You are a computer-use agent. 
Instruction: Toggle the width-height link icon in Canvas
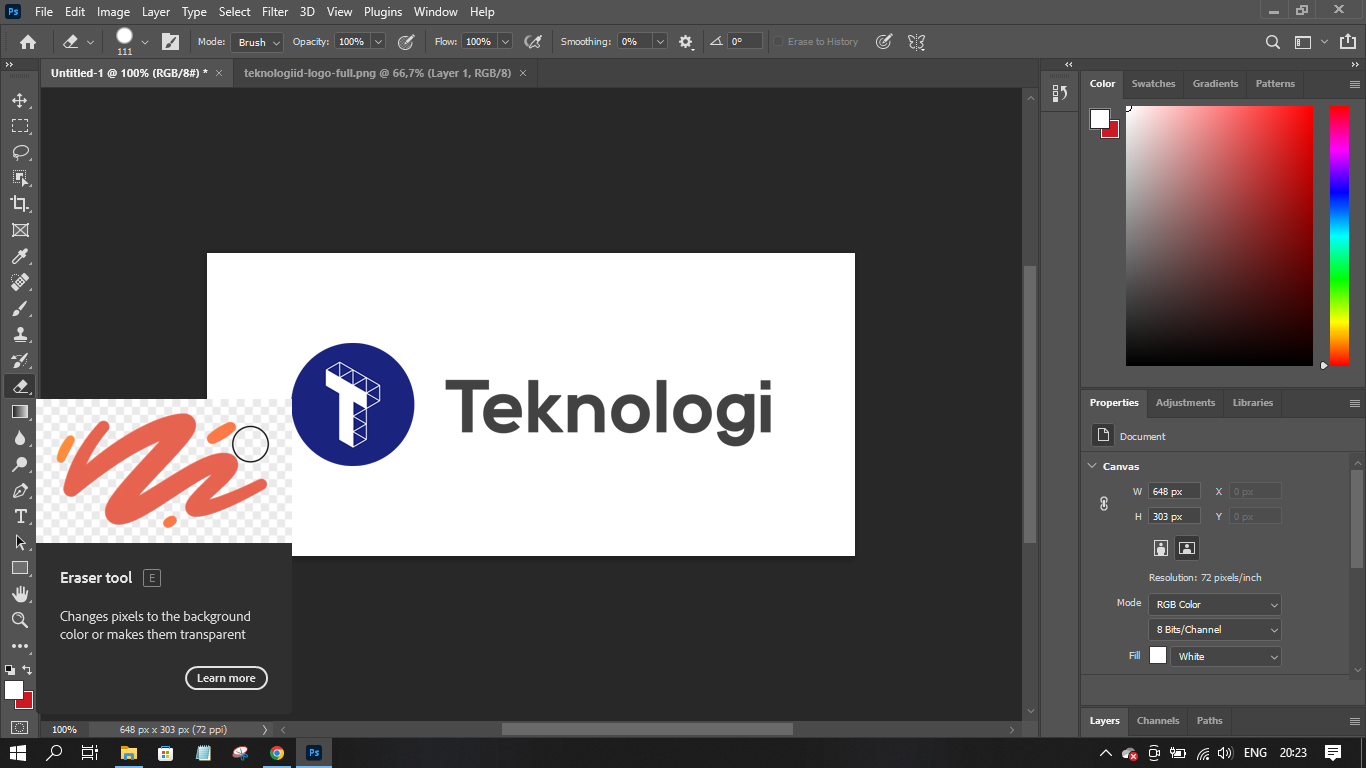point(1104,504)
